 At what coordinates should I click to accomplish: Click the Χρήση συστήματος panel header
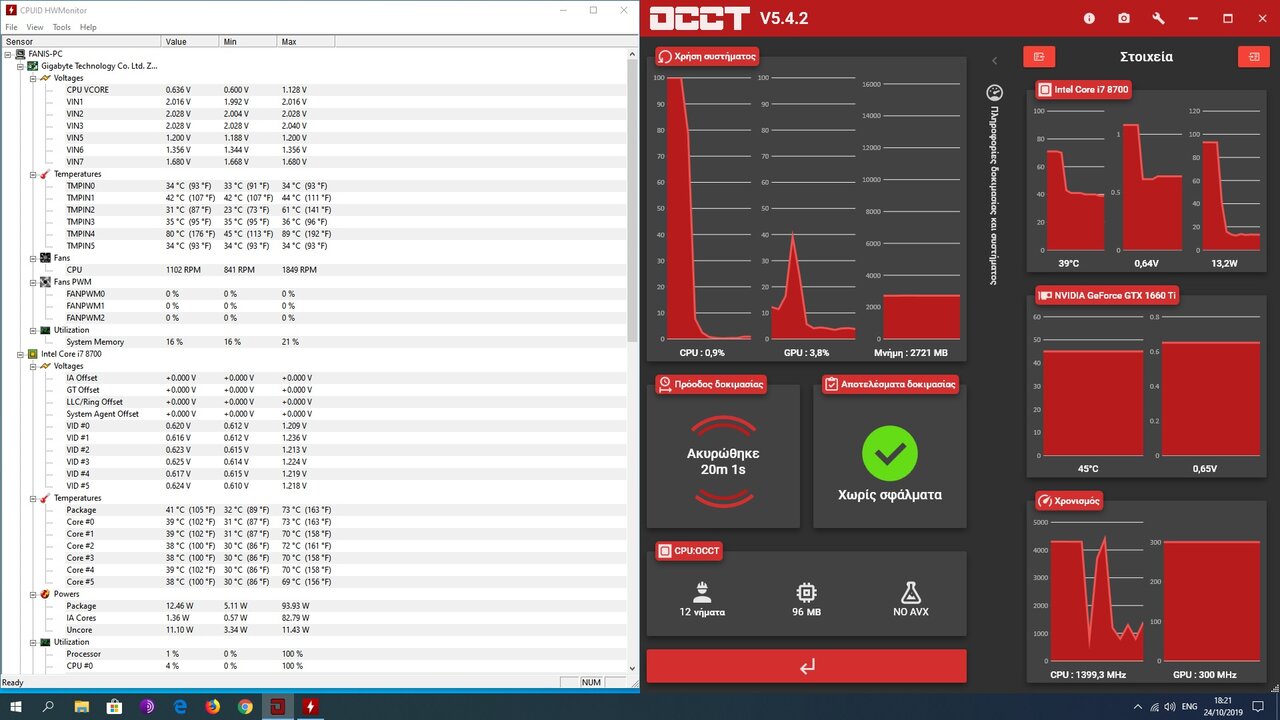click(x=708, y=56)
